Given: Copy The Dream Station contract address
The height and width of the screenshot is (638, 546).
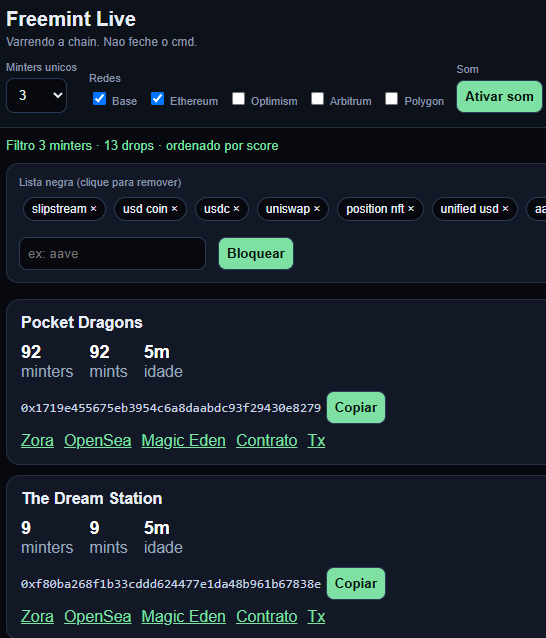Looking at the screenshot, I should click(x=356, y=583).
